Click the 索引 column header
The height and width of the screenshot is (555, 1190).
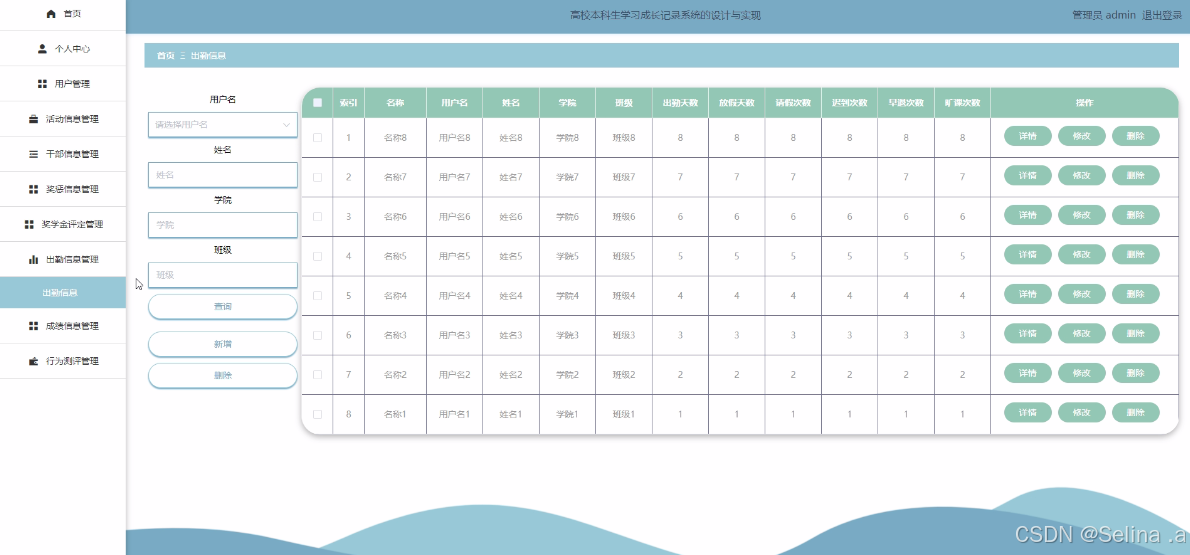[348, 102]
